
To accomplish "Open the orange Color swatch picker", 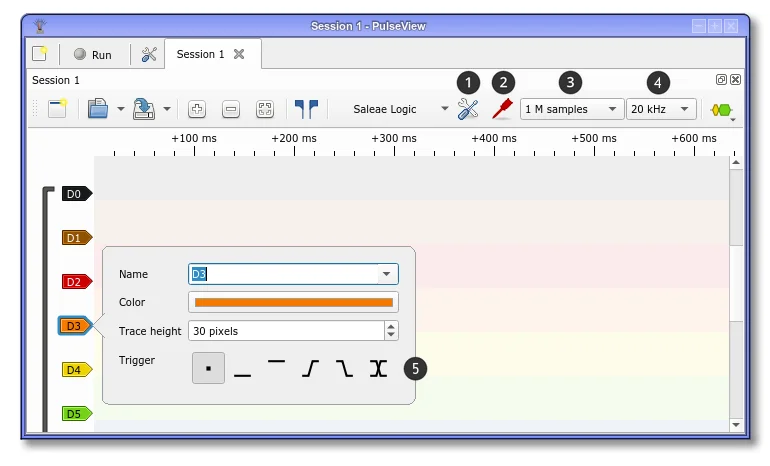I will pyautogui.click(x=294, y=302).
